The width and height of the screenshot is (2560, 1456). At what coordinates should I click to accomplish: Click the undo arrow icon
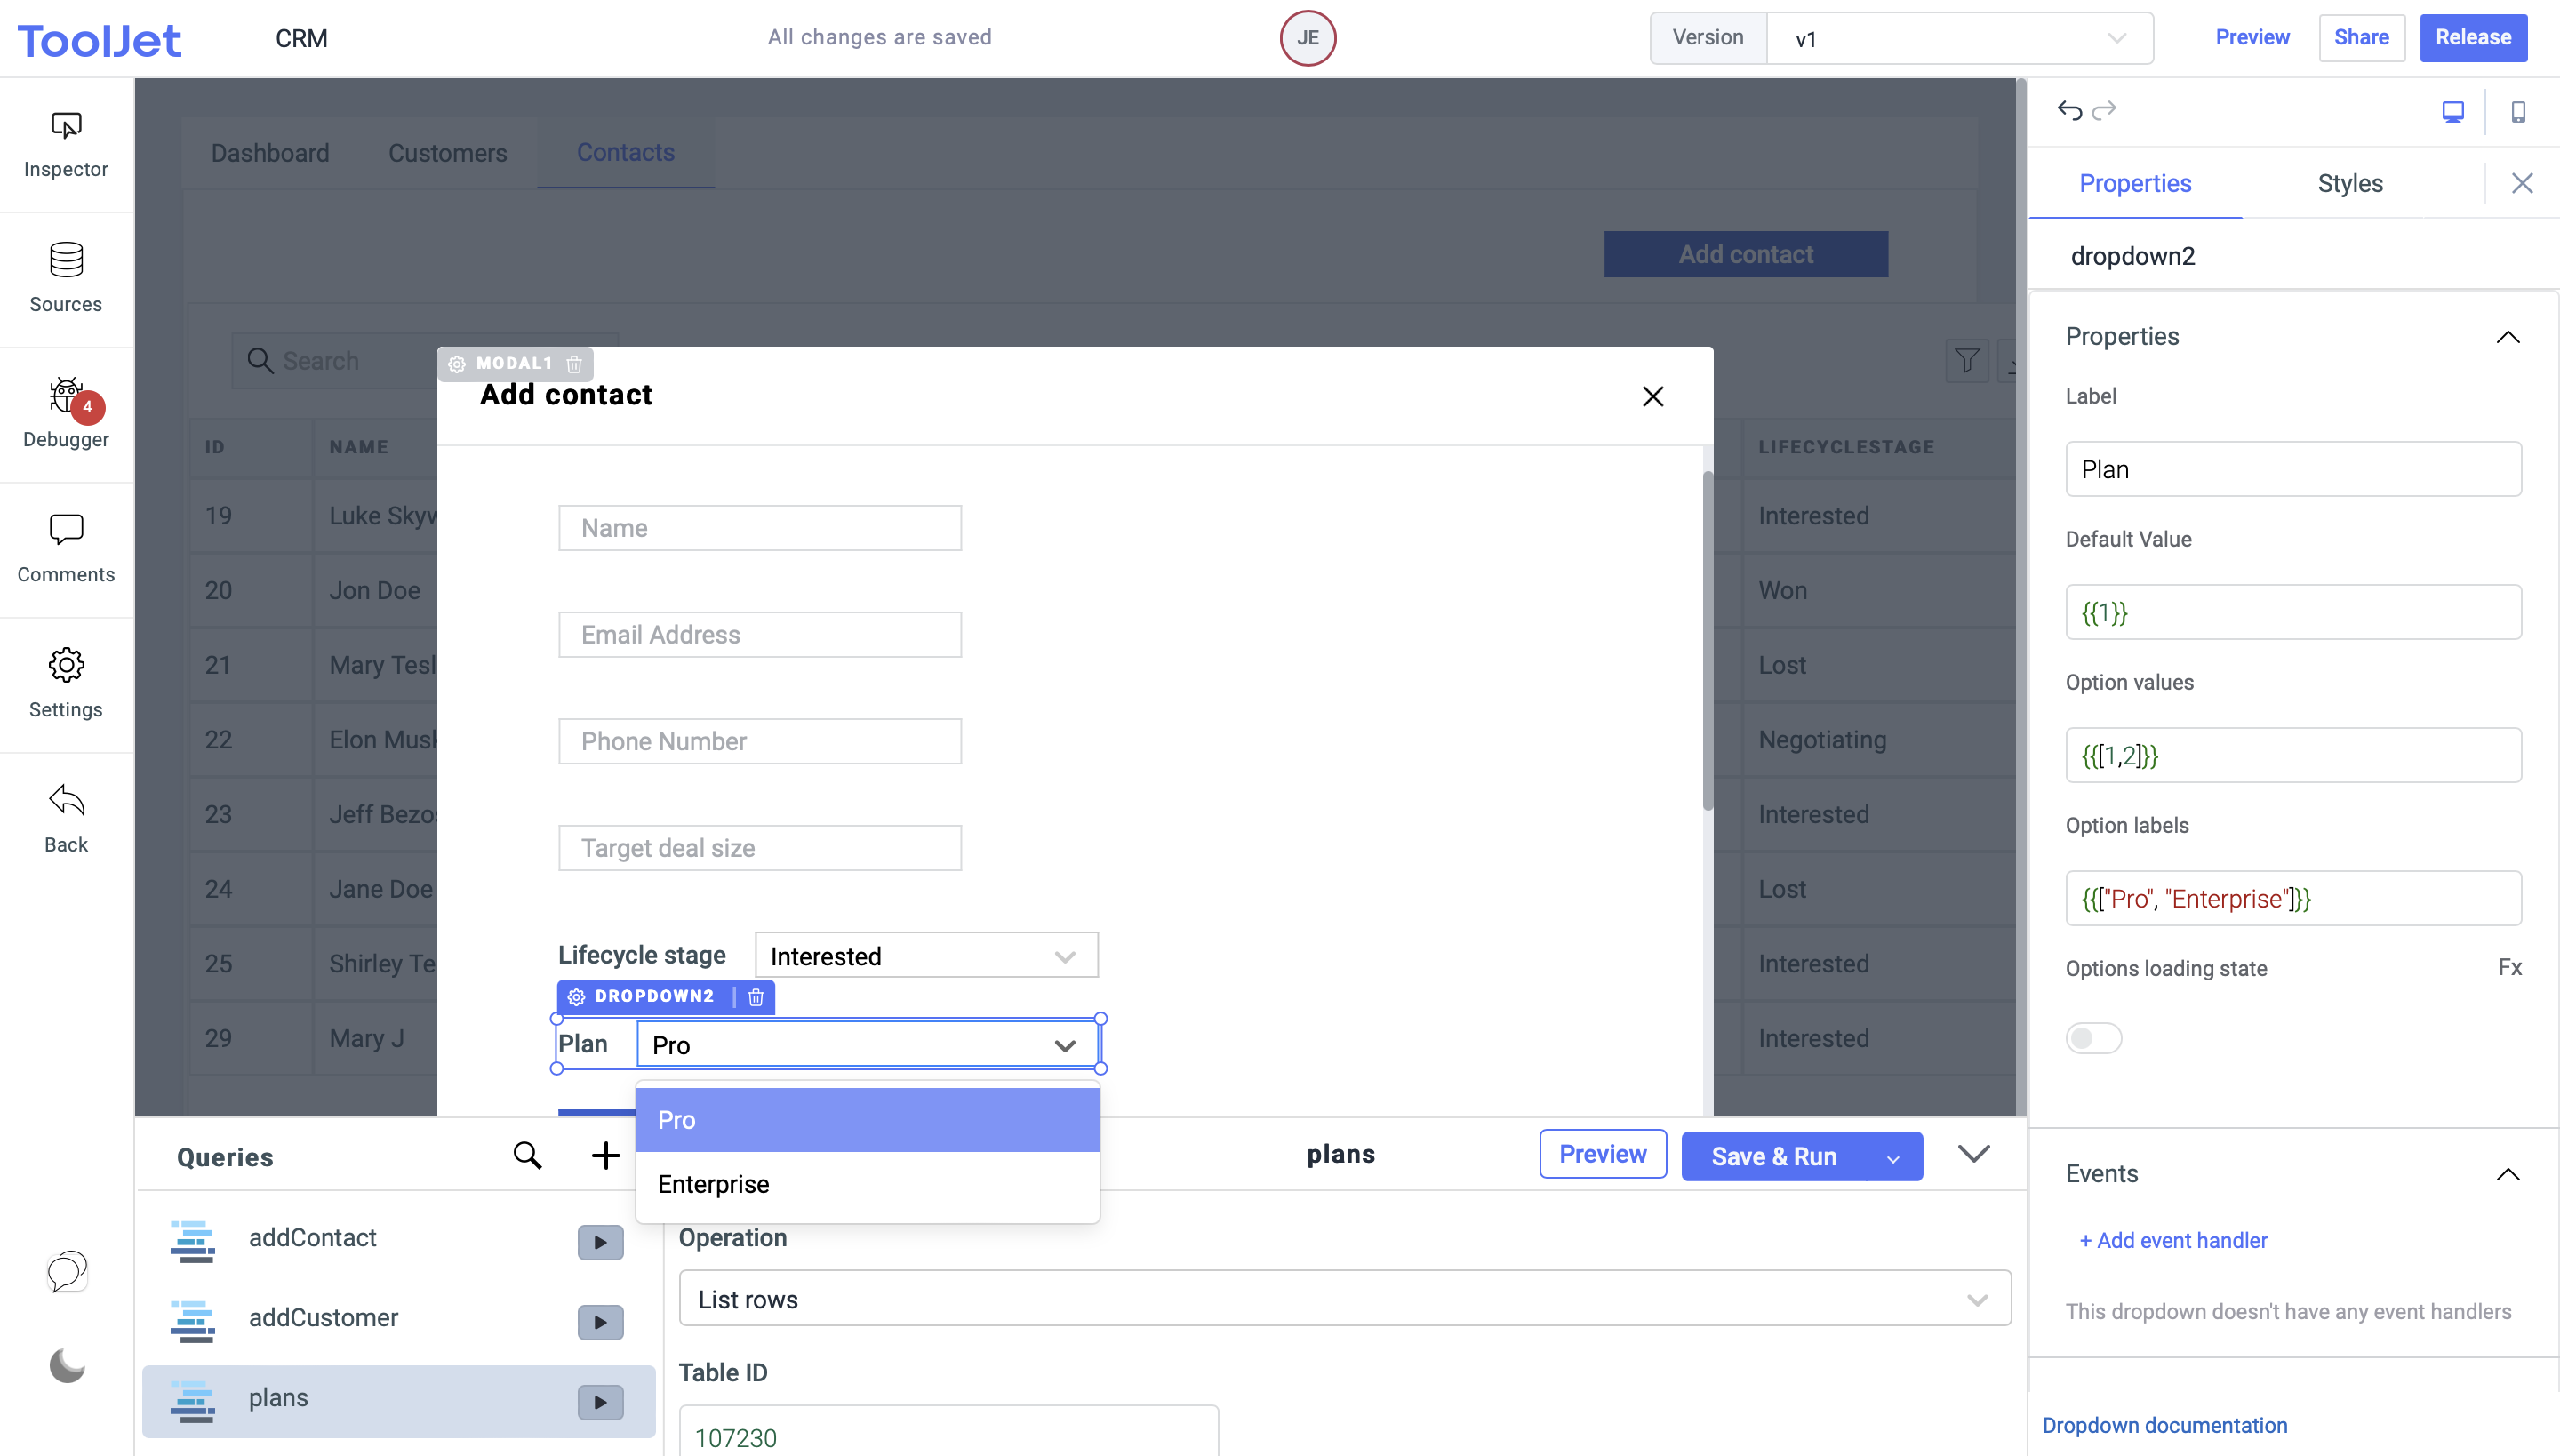[x=2069, y=111]
